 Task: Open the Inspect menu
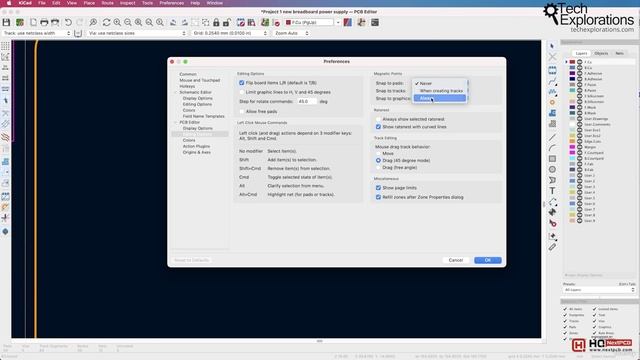(127, 3)
